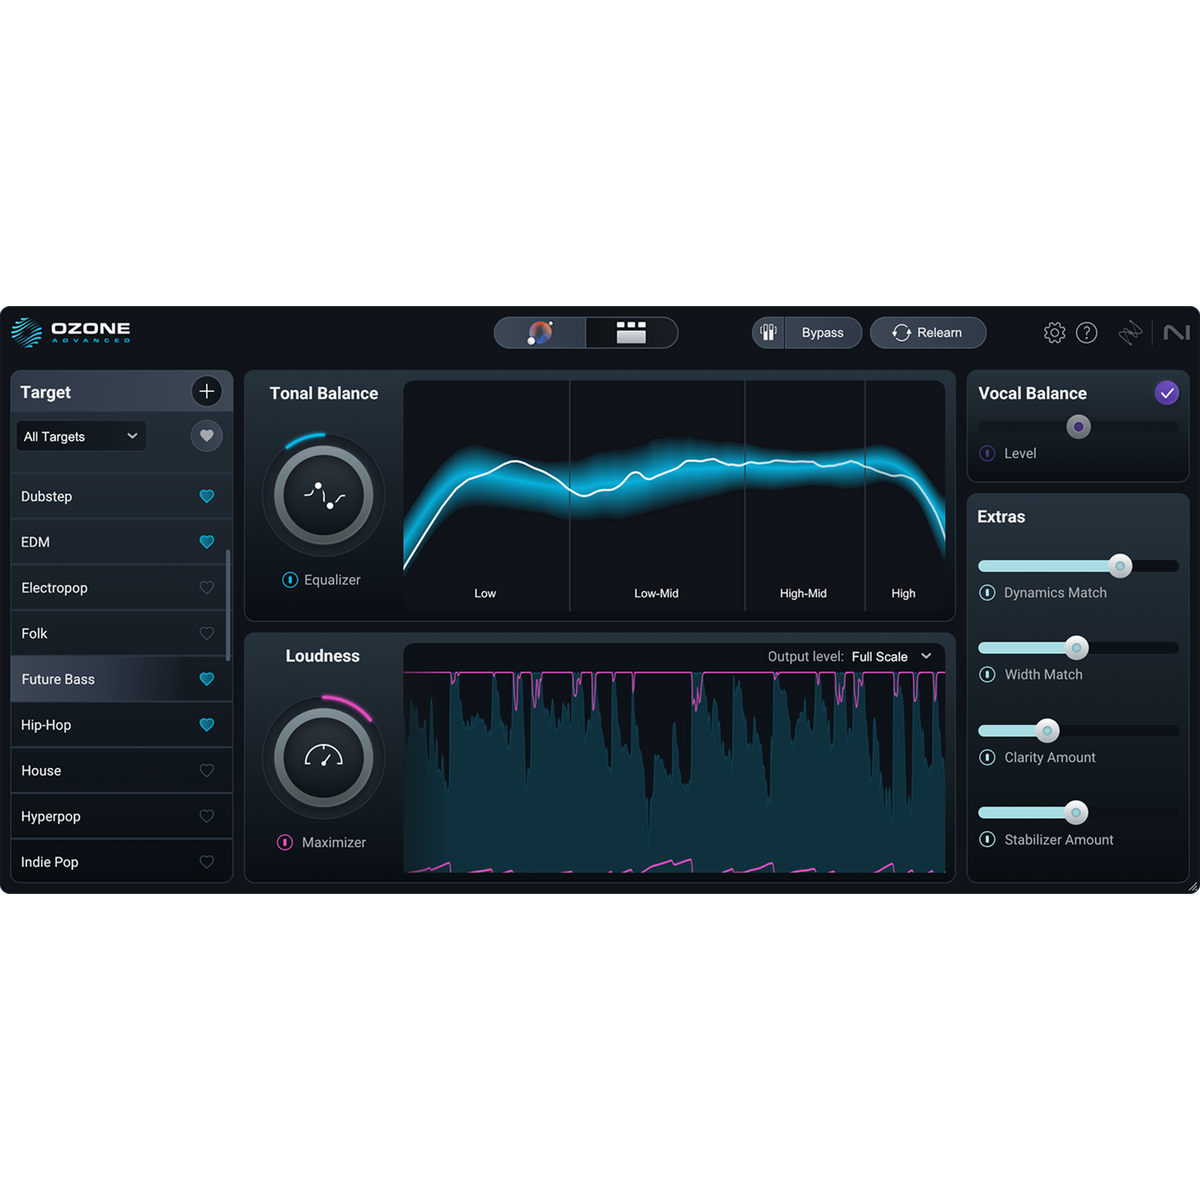
Task: Select the Hip-Hop target
Action: tap(121, 725)
